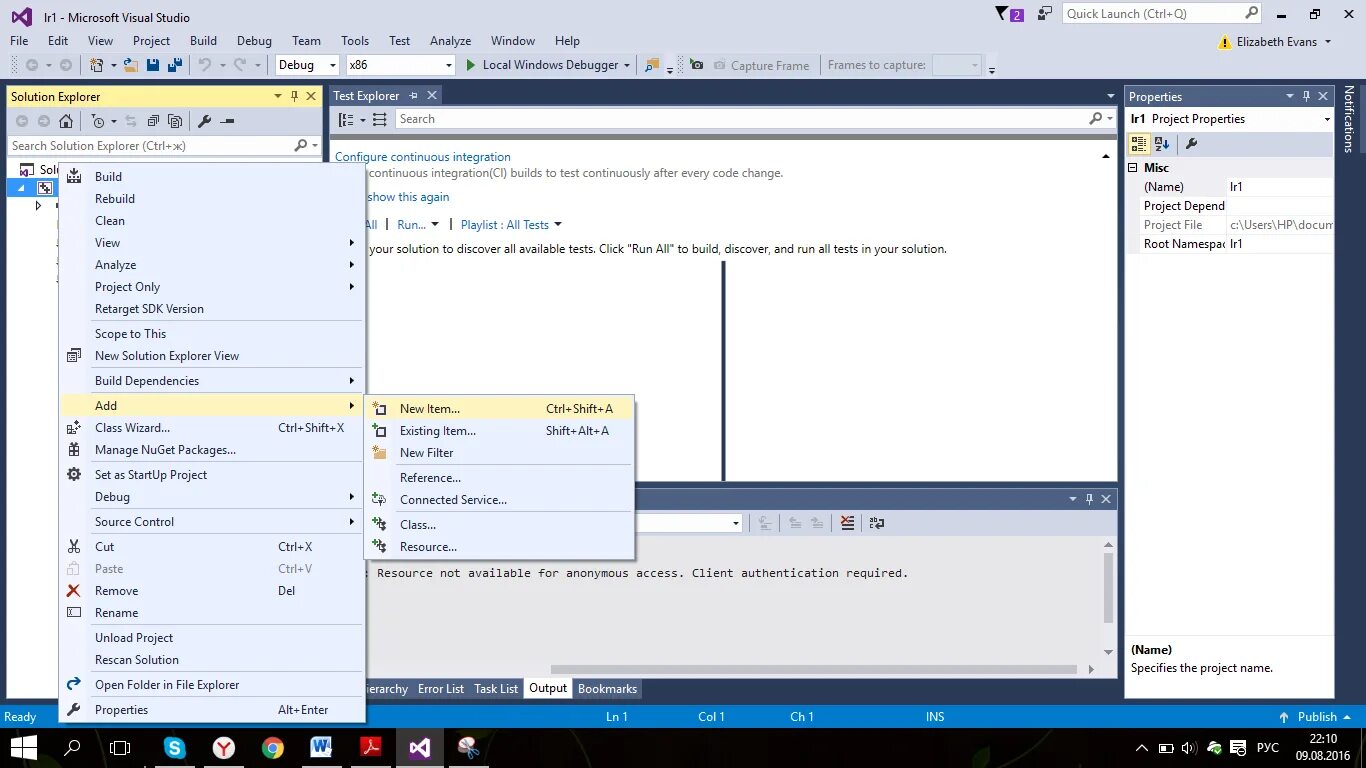Viewport: 1366px width, 768px height.
Task: Select New Item... from the Add submenu
Action: coord(500,408)
